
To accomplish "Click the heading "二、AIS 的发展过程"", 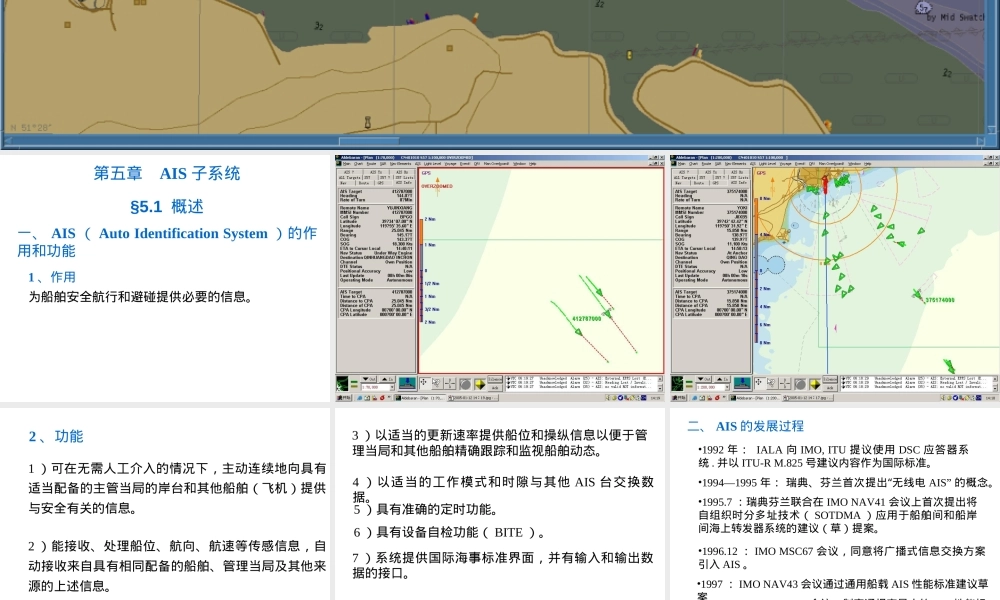I will click(746, 426).
